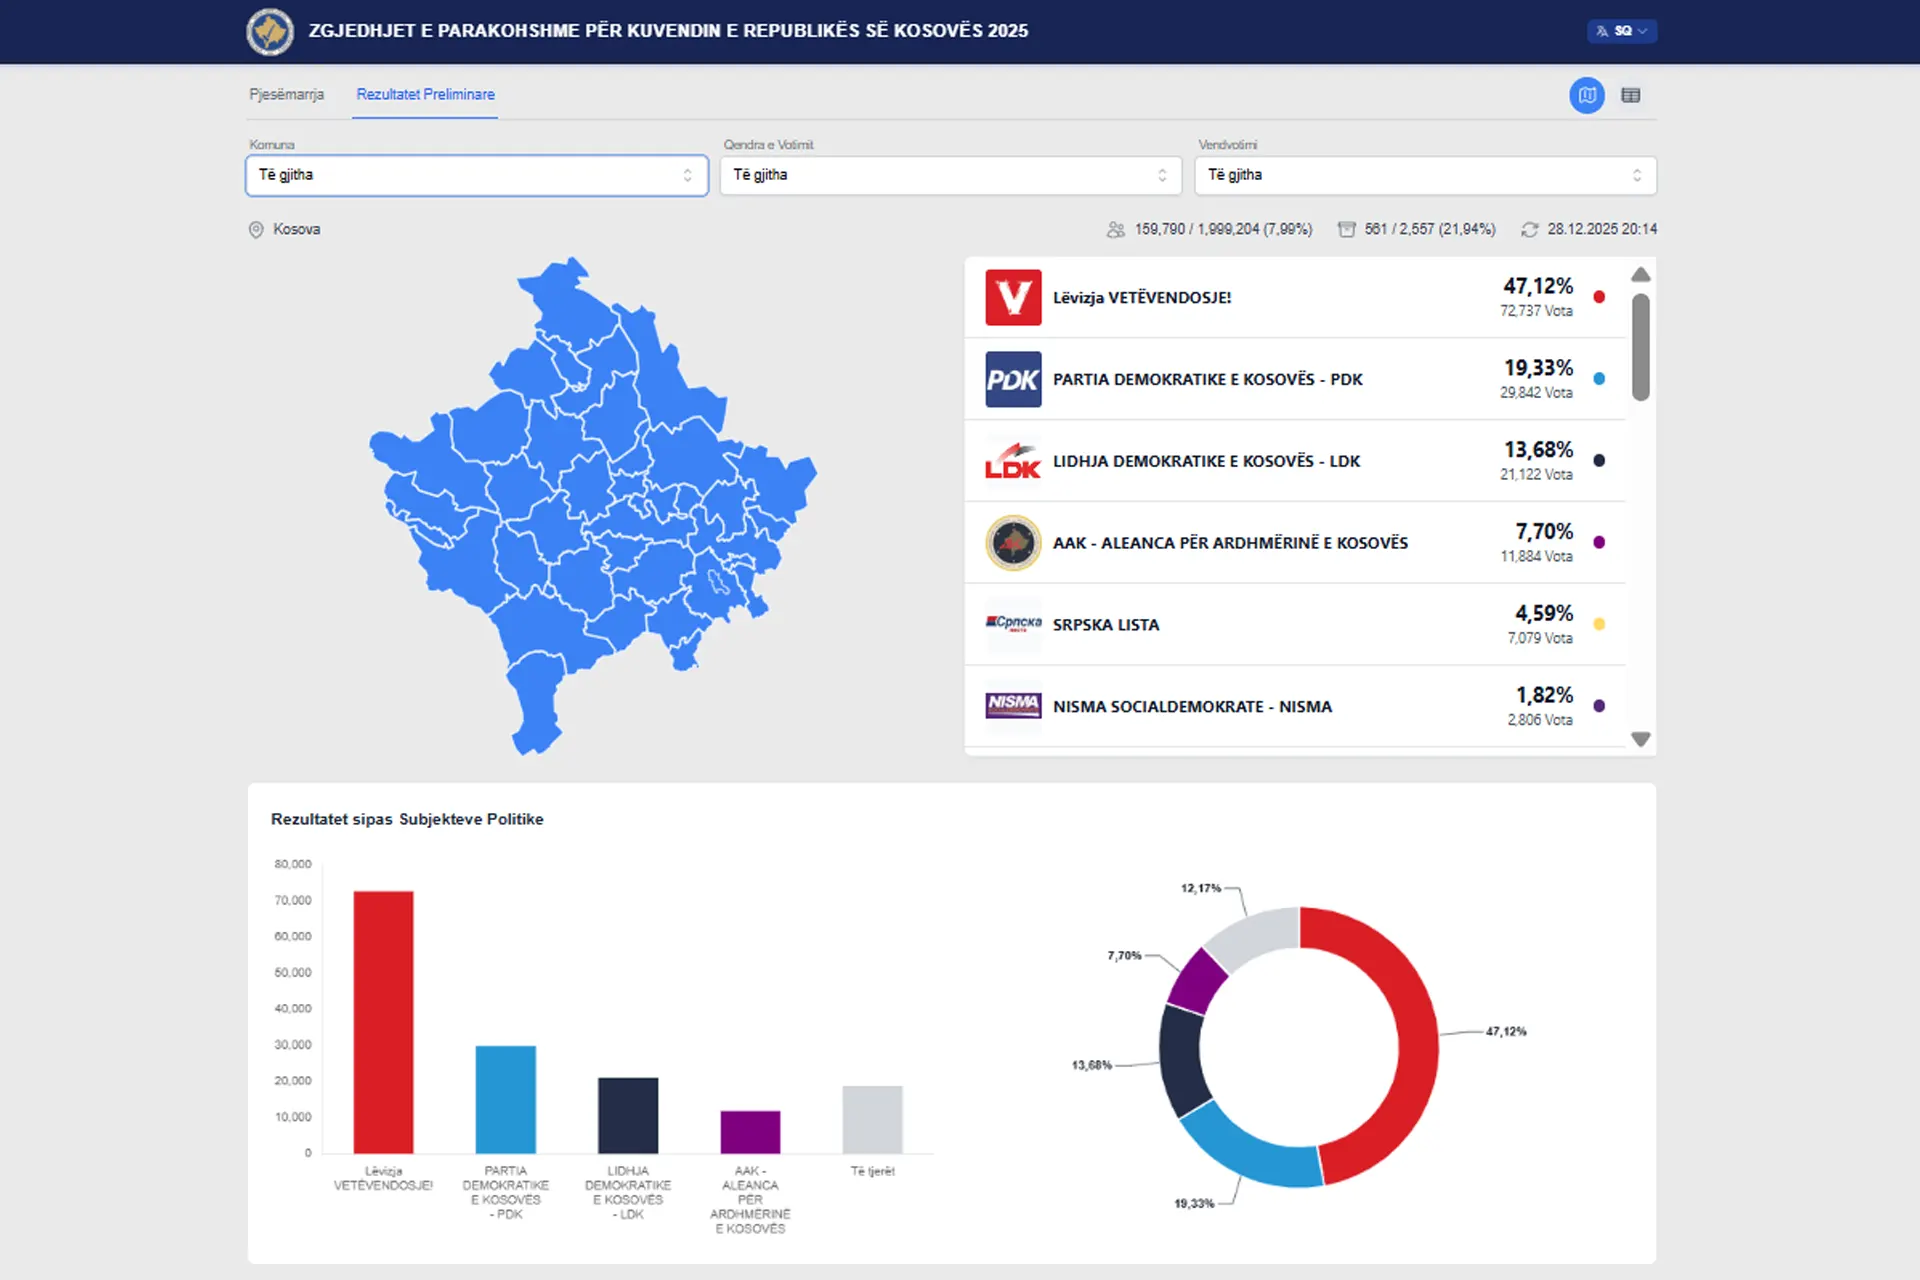Screen dimensions: 1920x1280
Task: Select NISMA SOCIALDEMOKRATE - NISMA row
Action: tap(1295, 706)
